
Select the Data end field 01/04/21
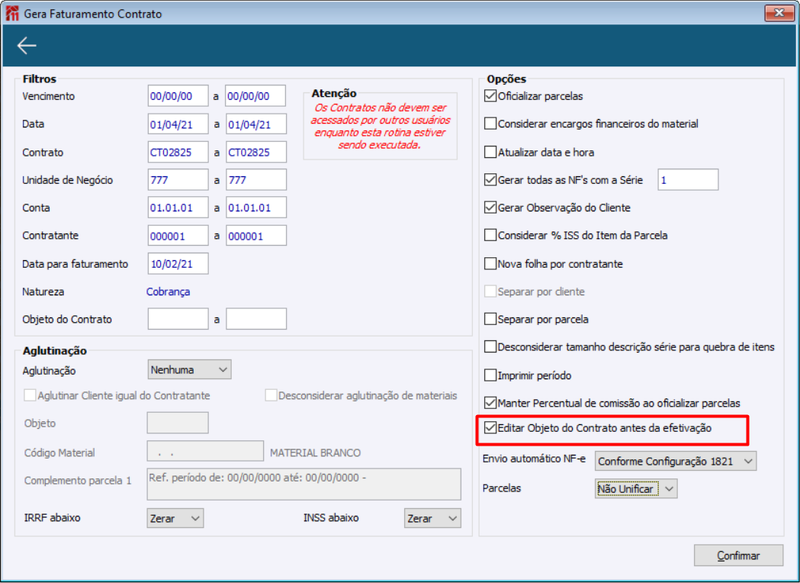tap(256, 124)
